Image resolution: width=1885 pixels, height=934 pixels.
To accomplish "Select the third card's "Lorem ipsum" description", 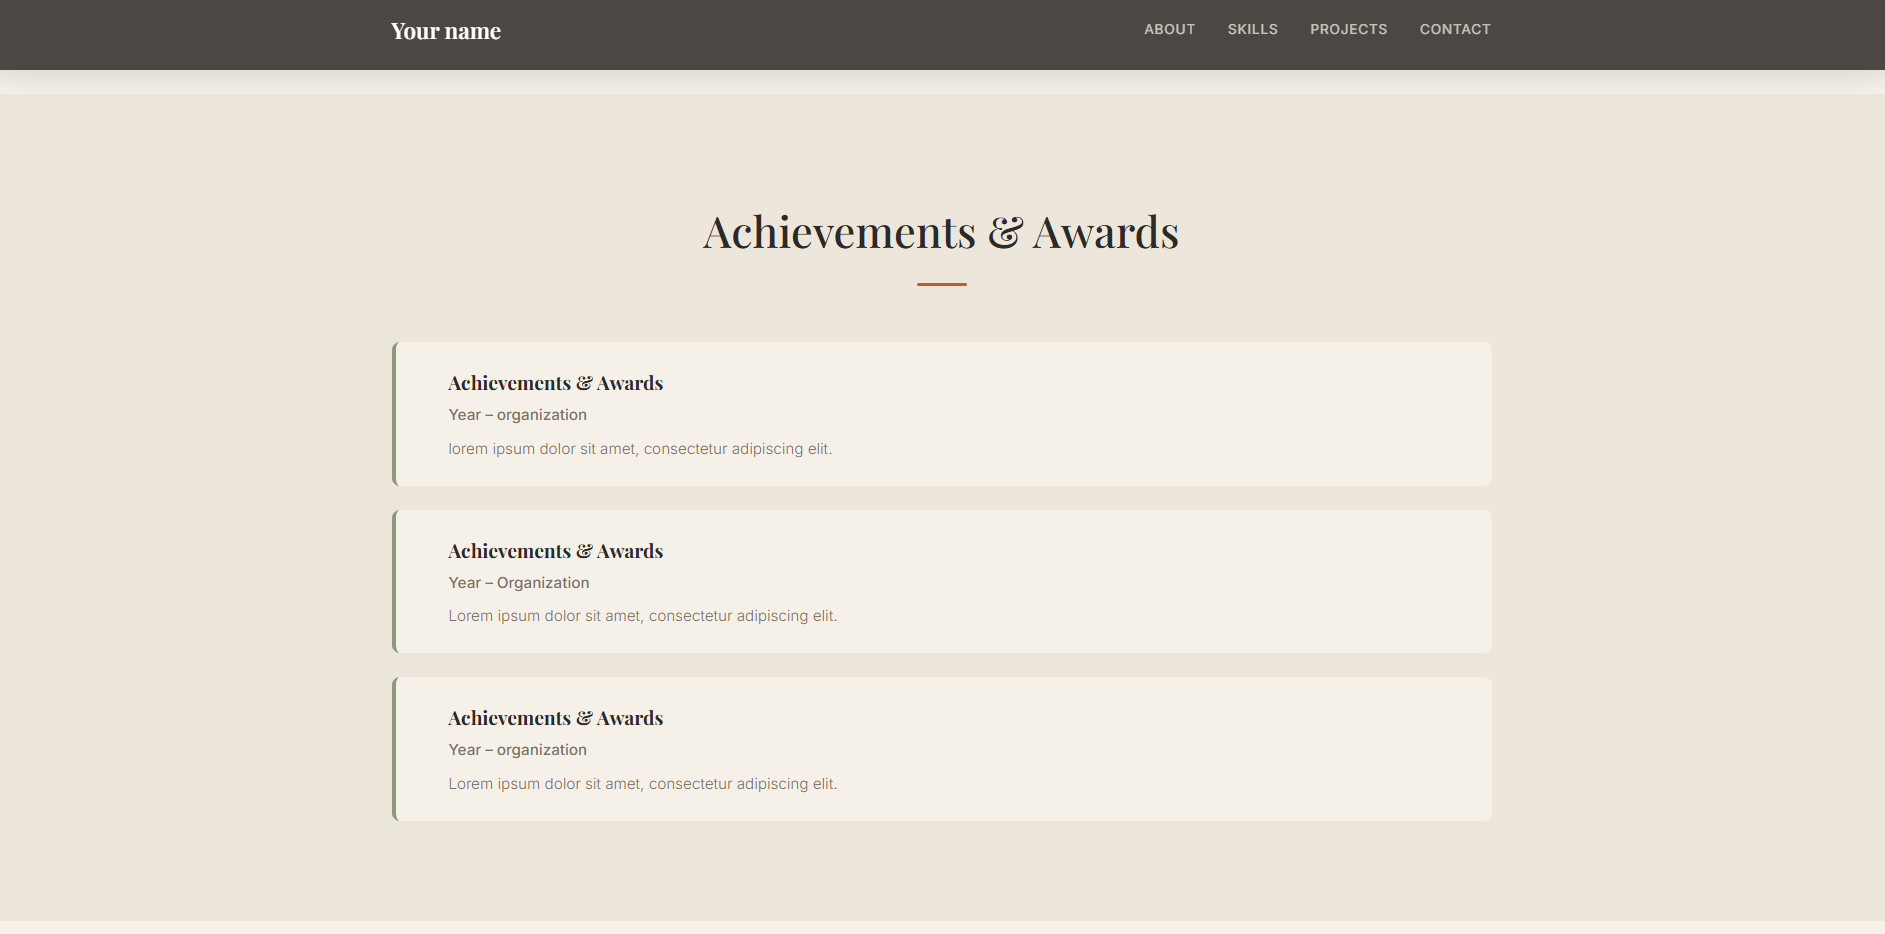I will click(x=643, y=784).
